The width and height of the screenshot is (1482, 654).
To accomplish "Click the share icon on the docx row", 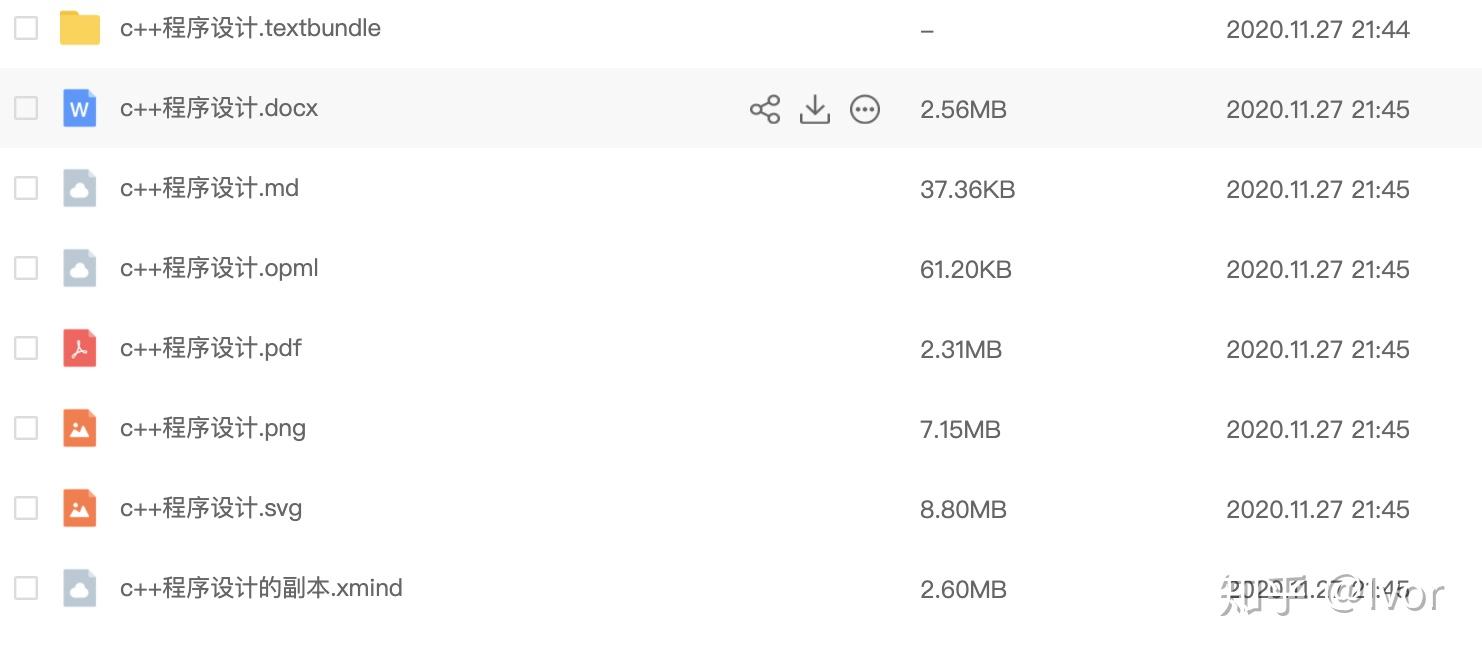I will (x=765, y=109).
